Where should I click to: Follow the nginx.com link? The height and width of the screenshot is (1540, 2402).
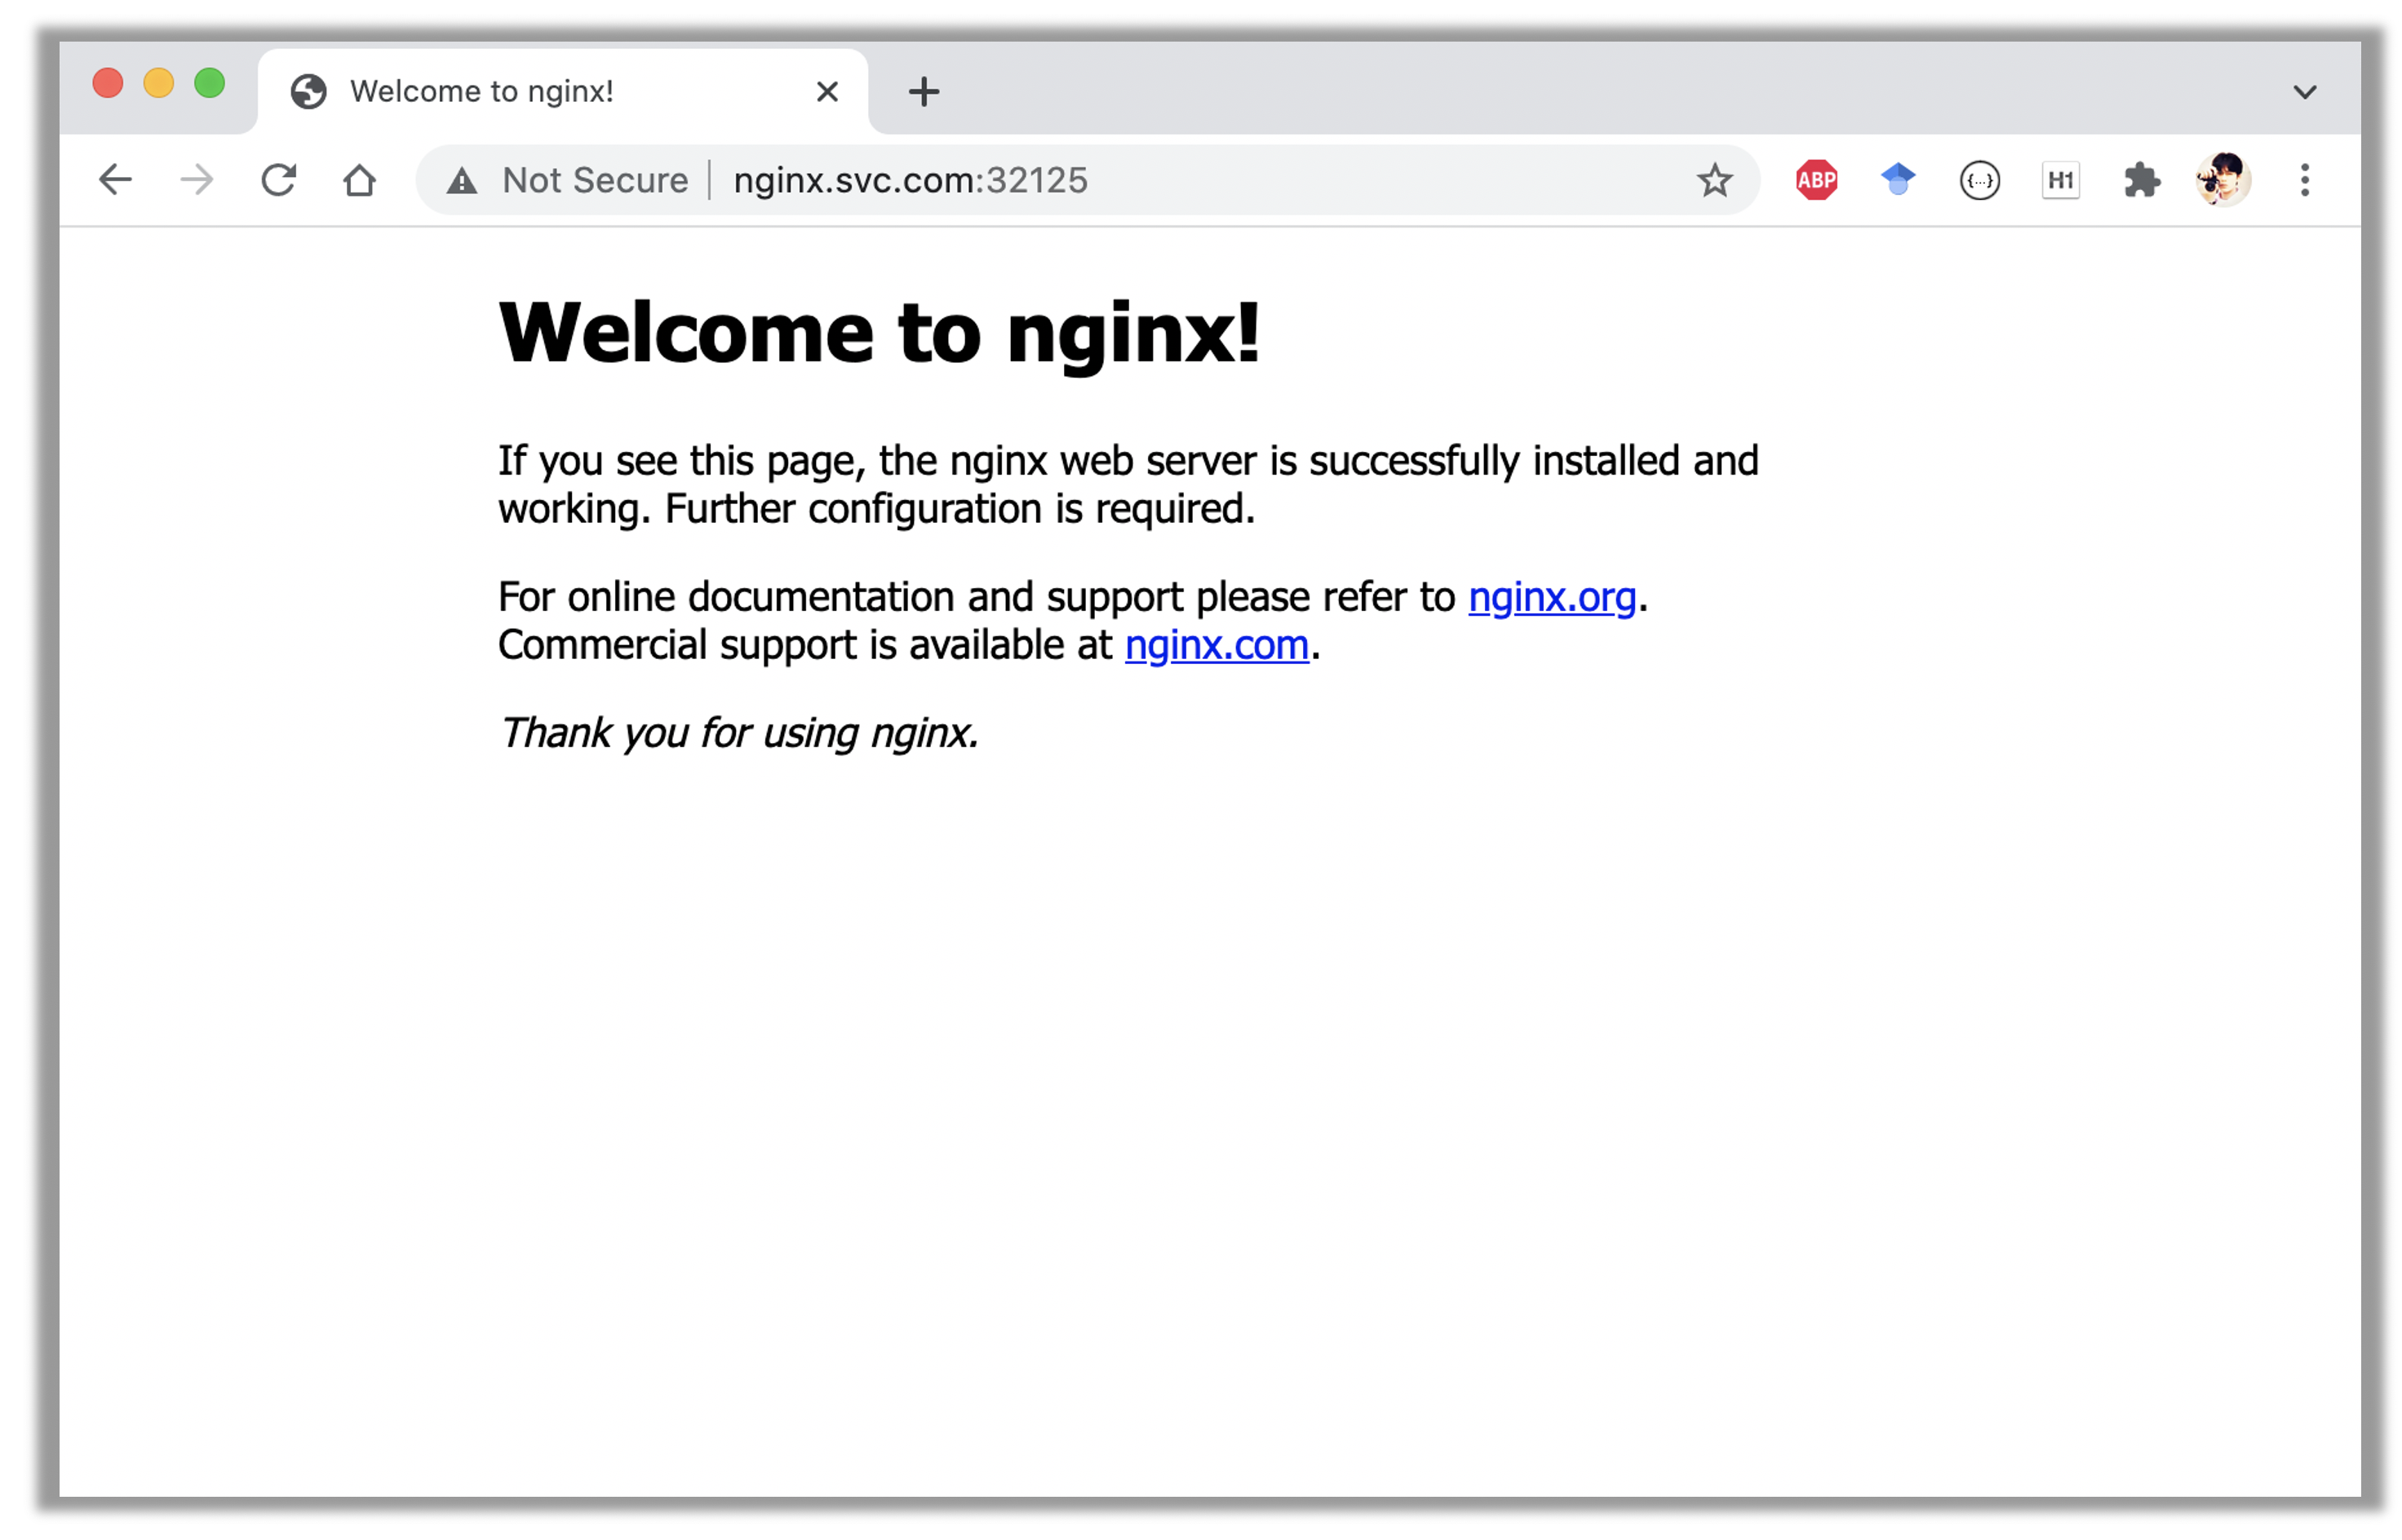click(1217, 645)
